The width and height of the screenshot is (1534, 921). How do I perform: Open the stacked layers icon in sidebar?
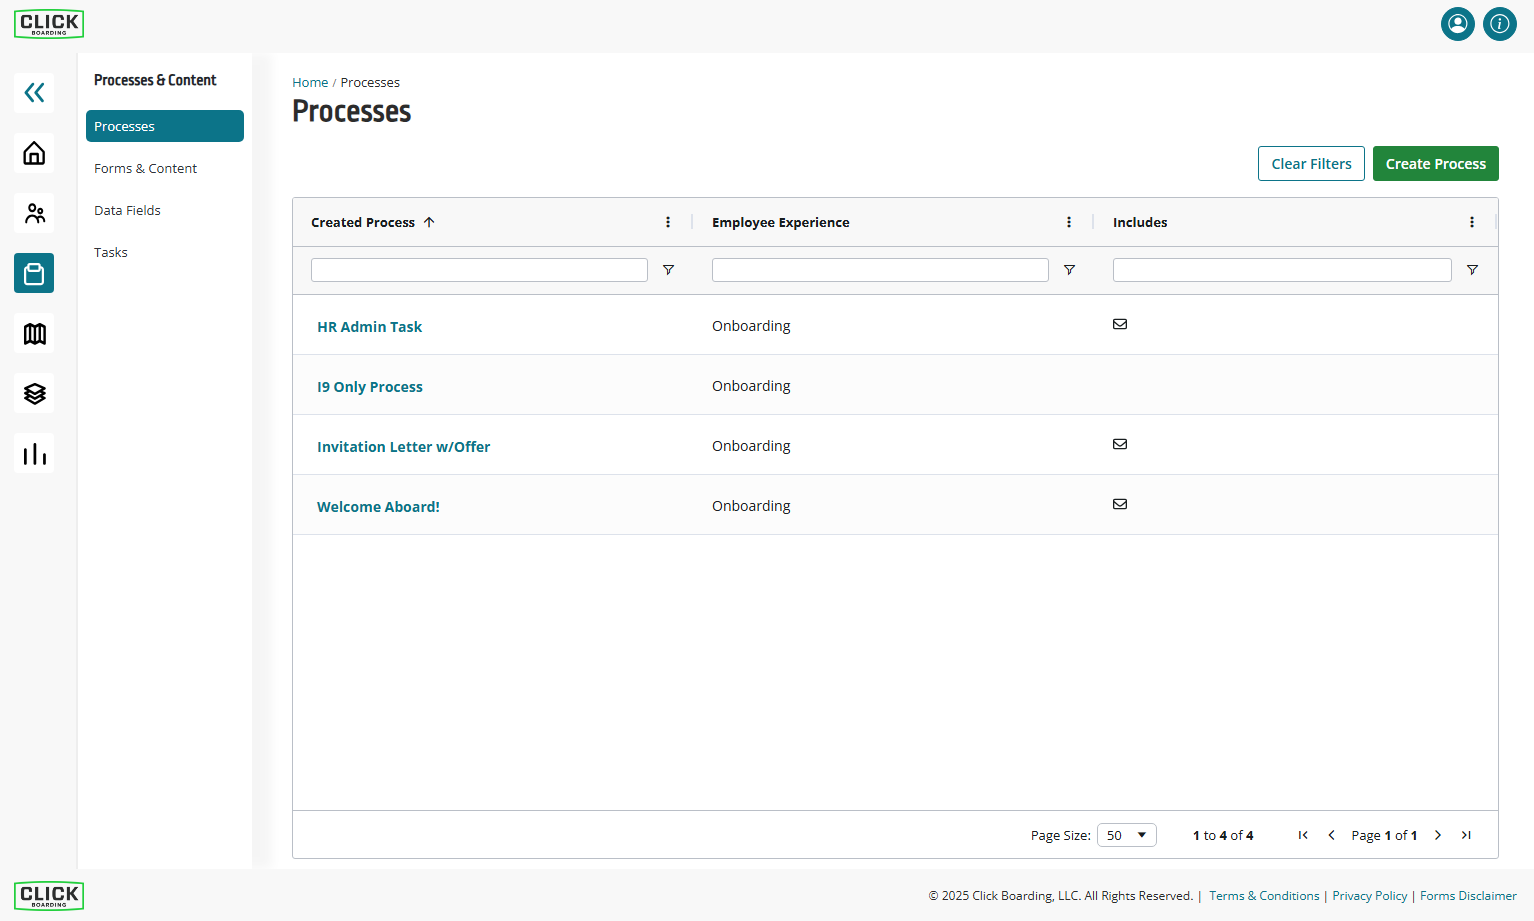click(34, 394)
